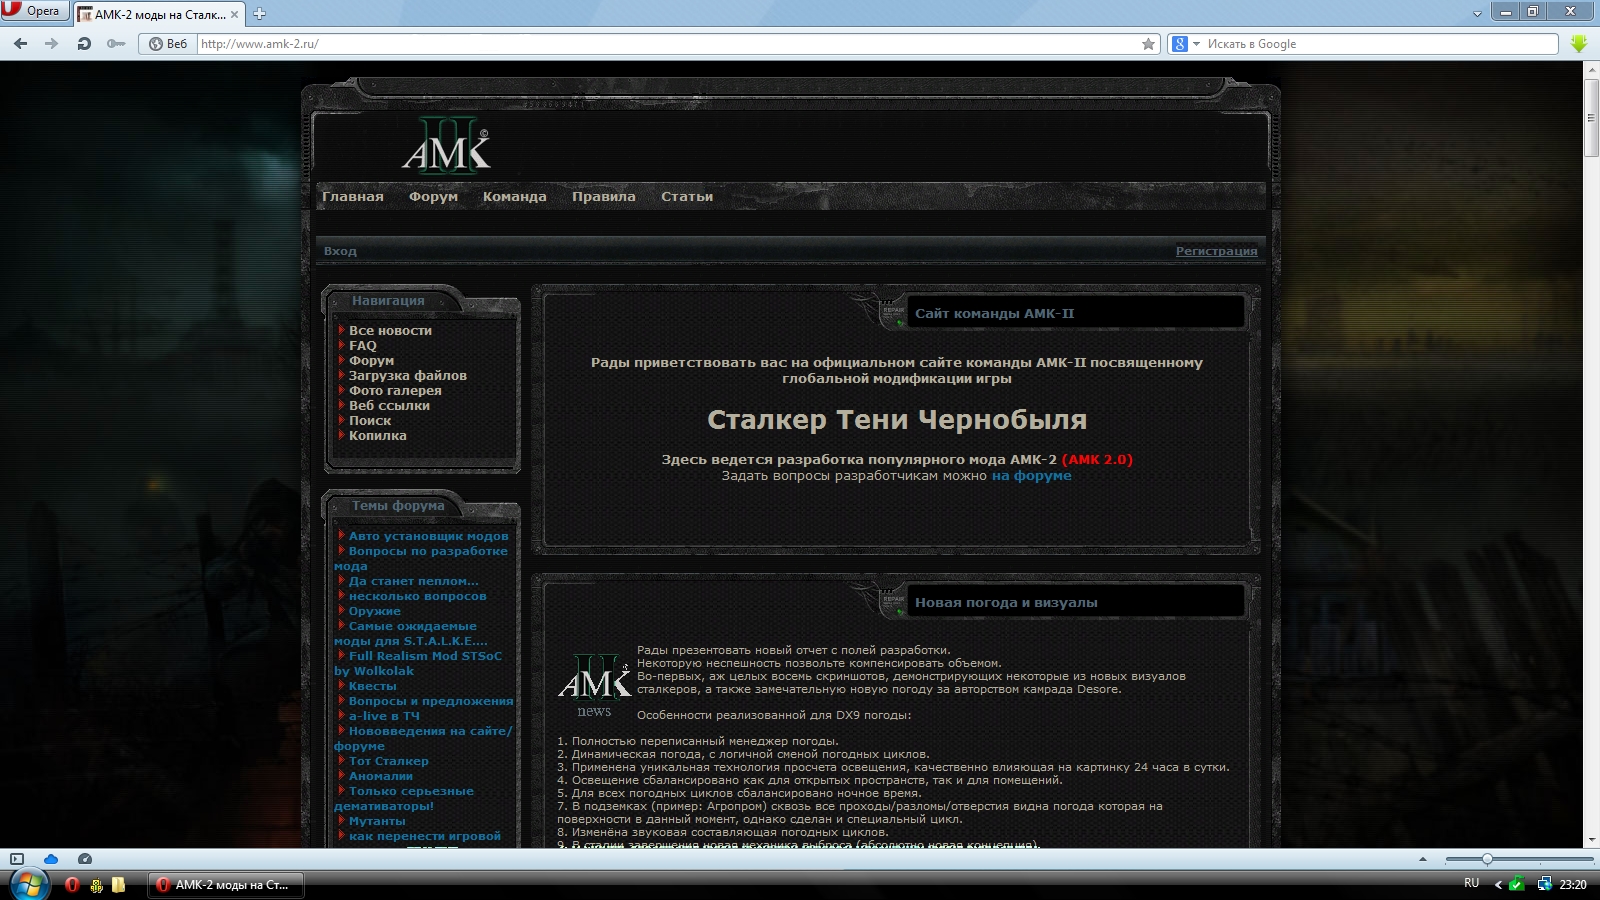1600x900 pixels.
Task: Close the АМК-2 browser tab
Action: (235, 15)
